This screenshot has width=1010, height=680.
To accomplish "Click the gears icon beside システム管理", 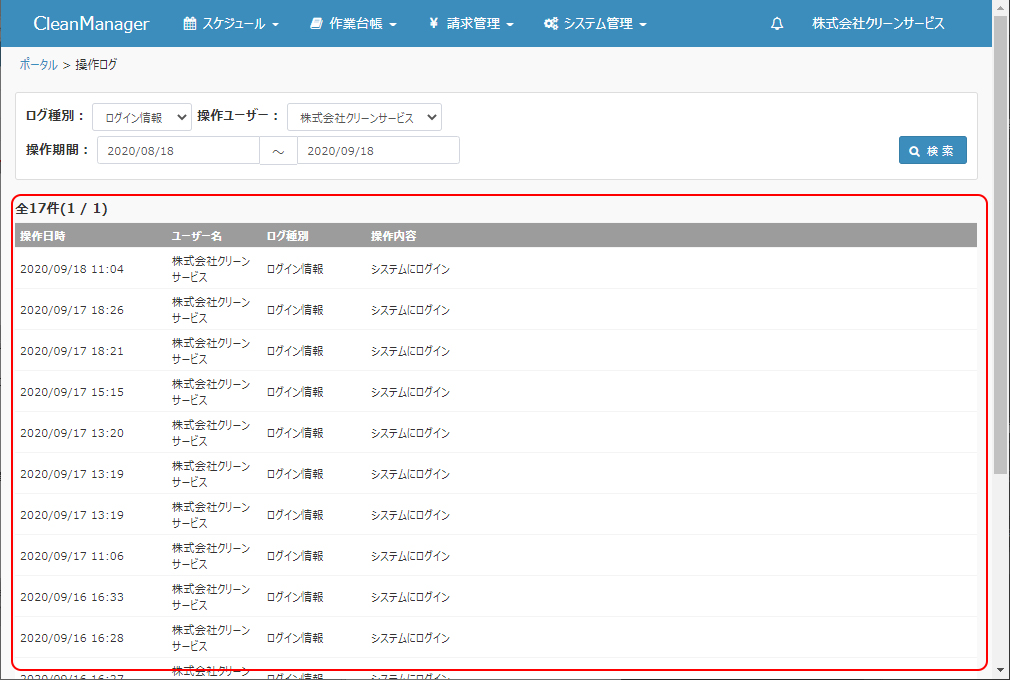I will pos(551,24).
